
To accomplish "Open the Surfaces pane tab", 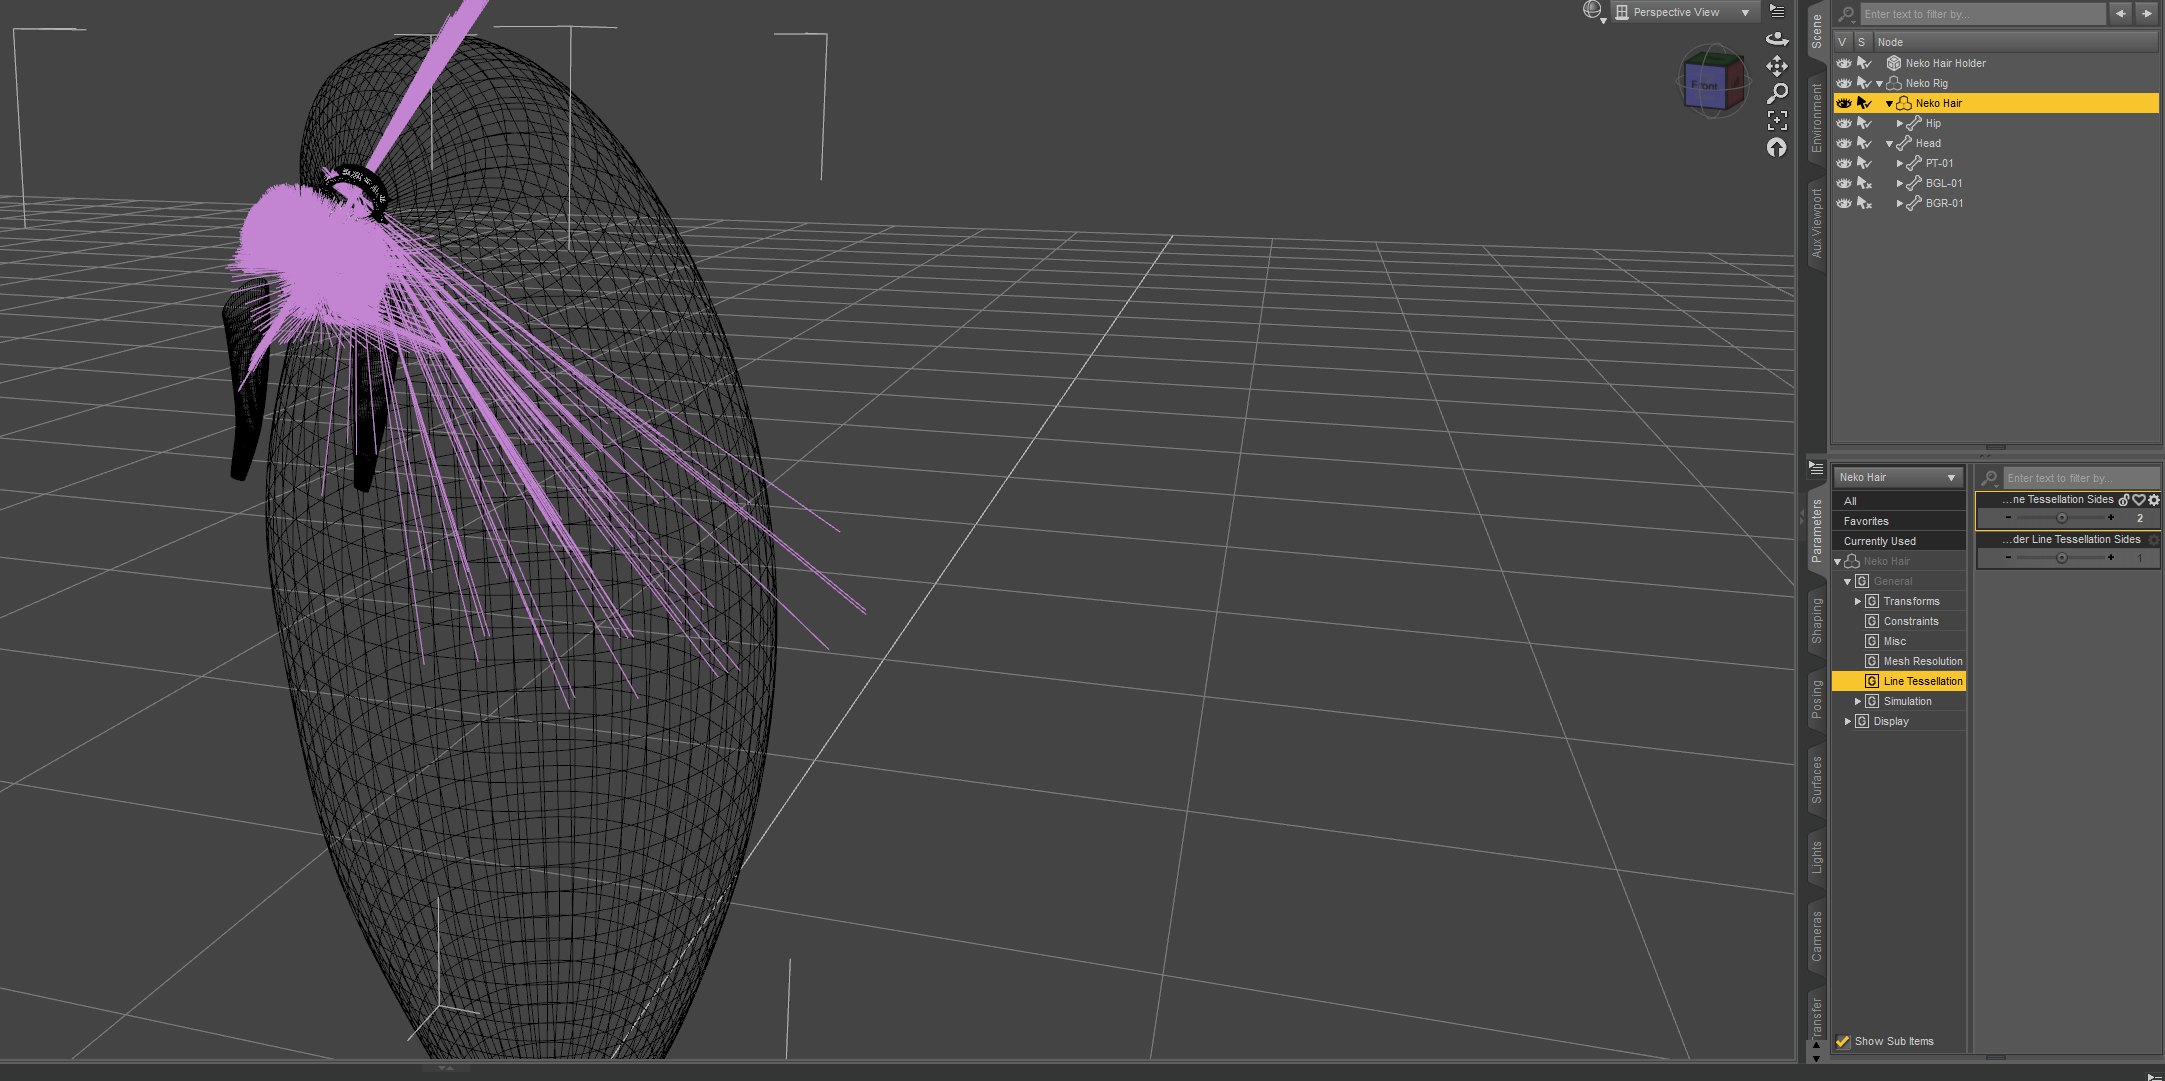I will tap(1816, 779).
